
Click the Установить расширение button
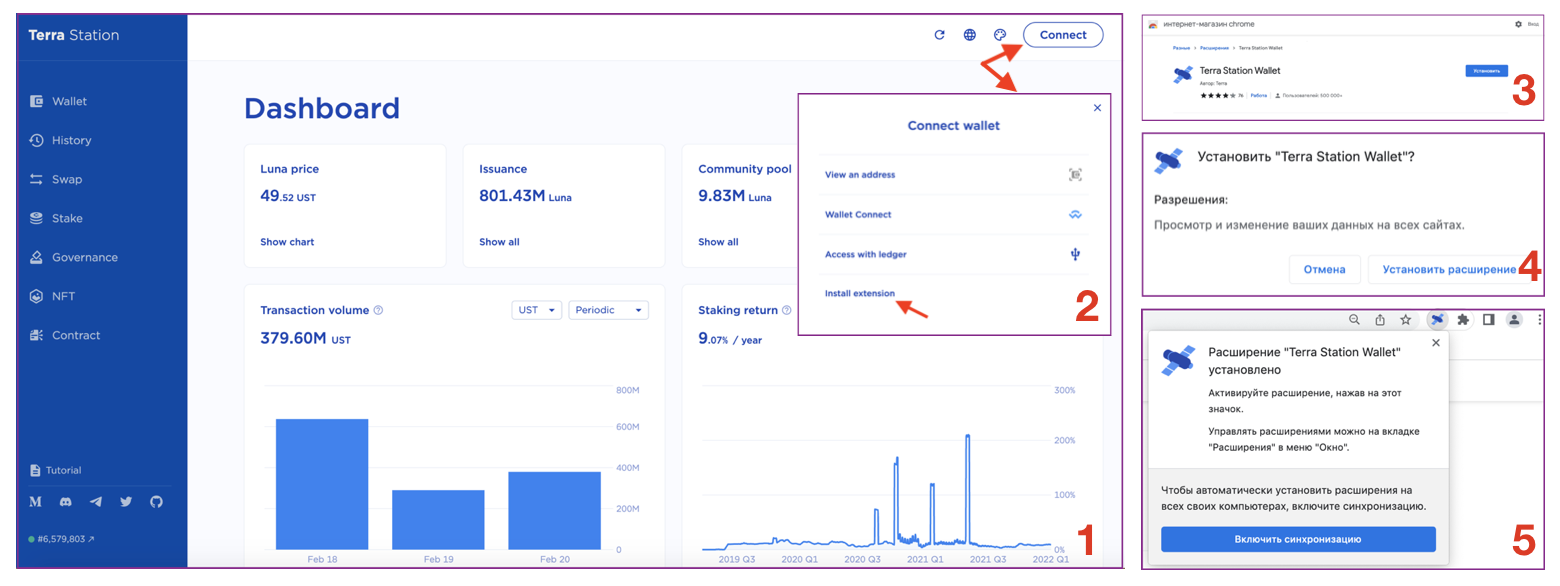1442,269
